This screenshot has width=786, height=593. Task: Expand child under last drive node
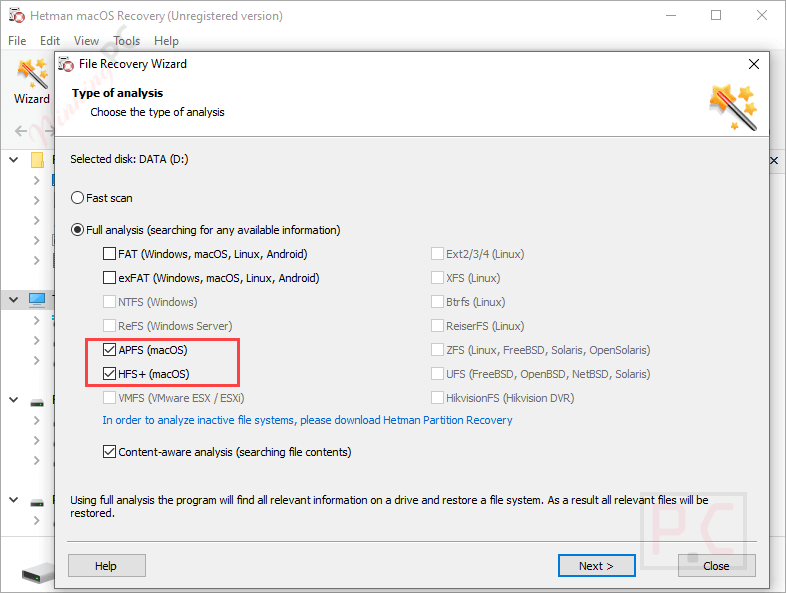36,520
